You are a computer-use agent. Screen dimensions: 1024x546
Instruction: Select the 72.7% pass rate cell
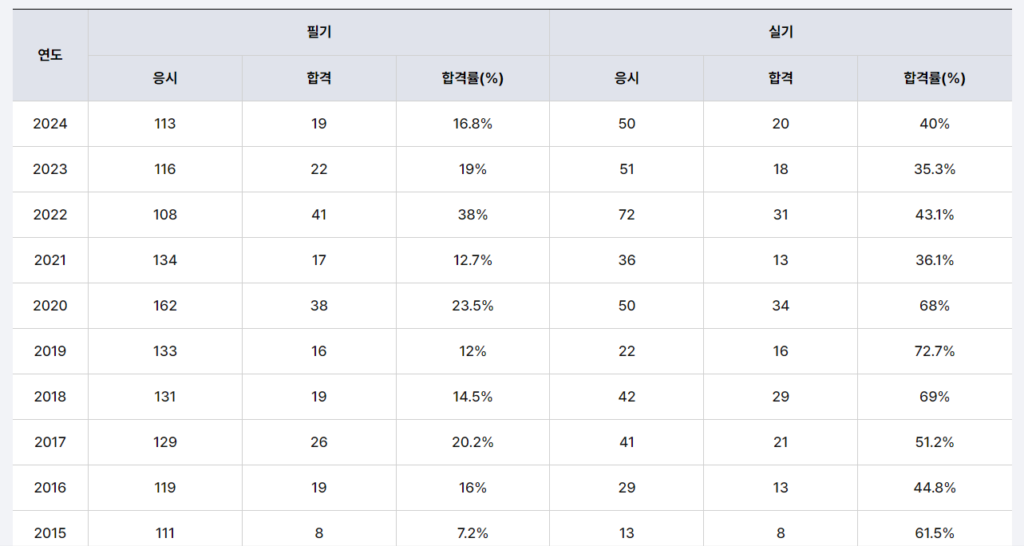(x=934, y=351)
